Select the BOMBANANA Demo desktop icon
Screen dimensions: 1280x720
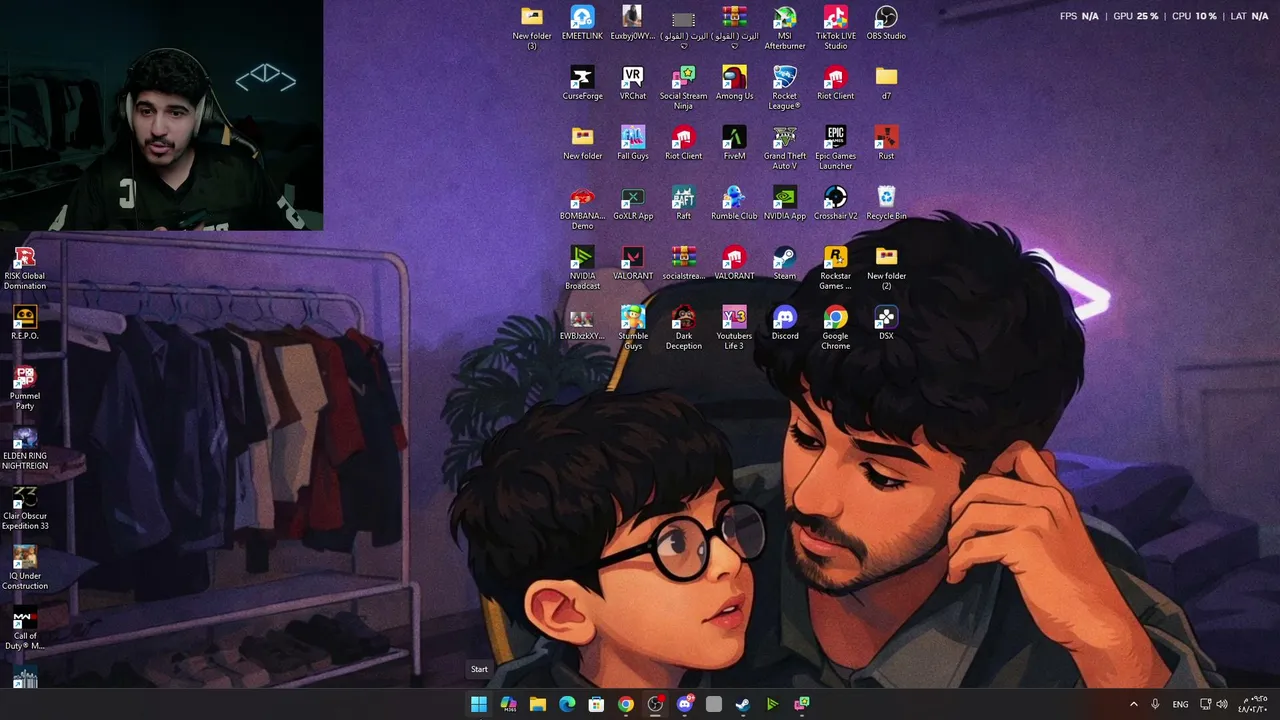(582, 208)
